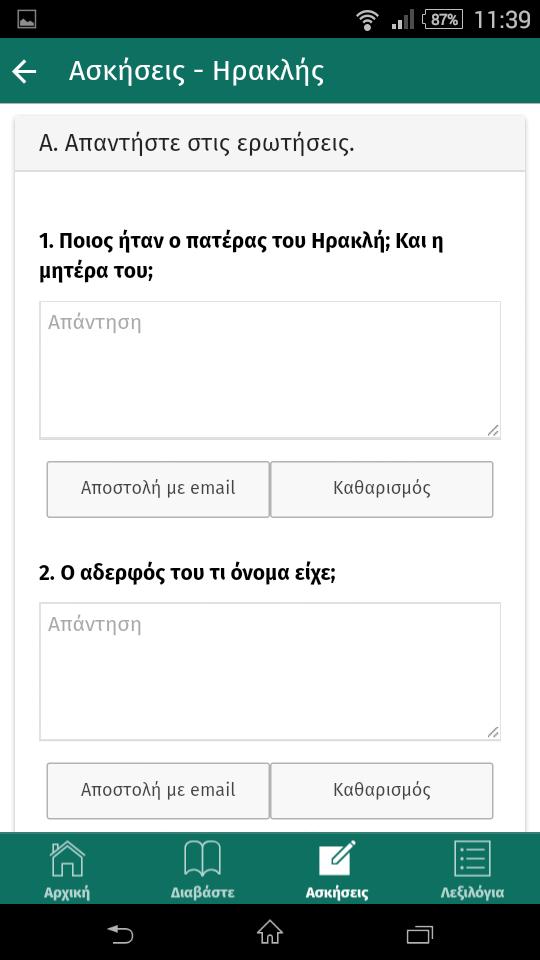Tap Android back navigation button

[x=121, y=933]
